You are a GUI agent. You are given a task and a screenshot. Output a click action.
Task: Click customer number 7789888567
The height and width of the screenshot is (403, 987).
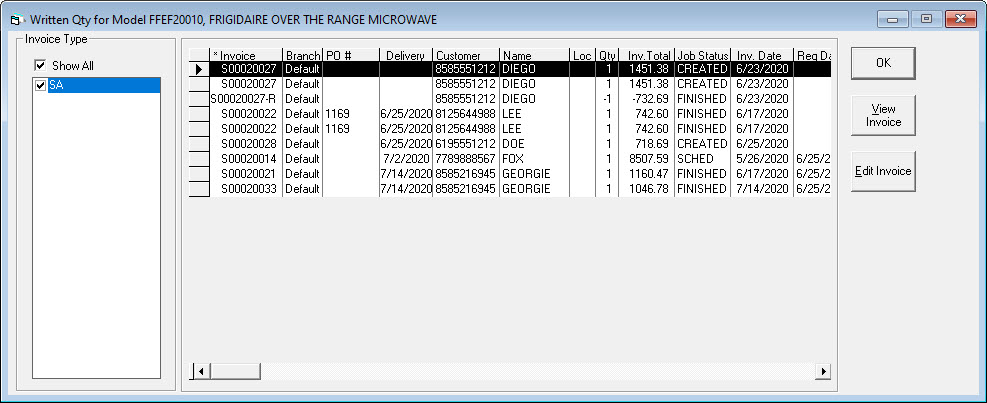click(466, 159)
